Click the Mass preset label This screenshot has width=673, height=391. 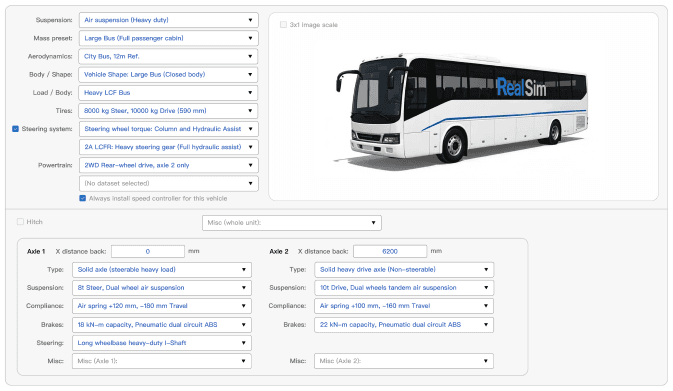coord(53,38)
